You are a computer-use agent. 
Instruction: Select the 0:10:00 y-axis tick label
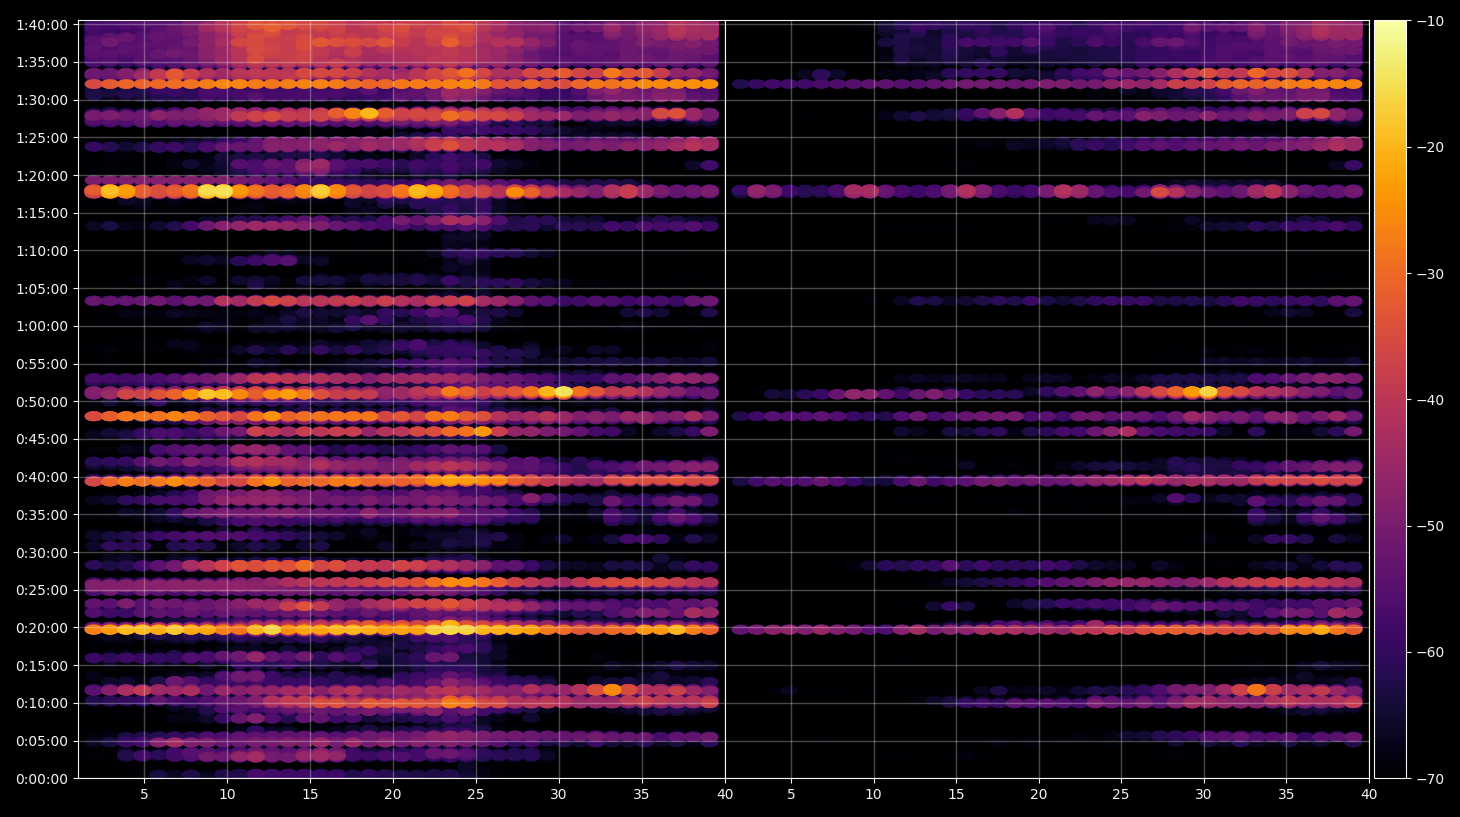click(x=42, y=703)
